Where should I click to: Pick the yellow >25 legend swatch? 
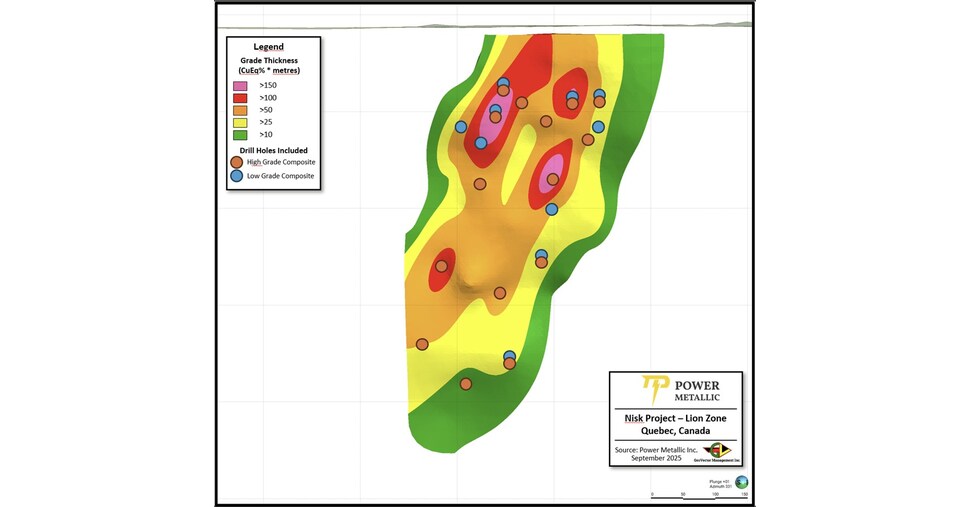coord(240,122)
